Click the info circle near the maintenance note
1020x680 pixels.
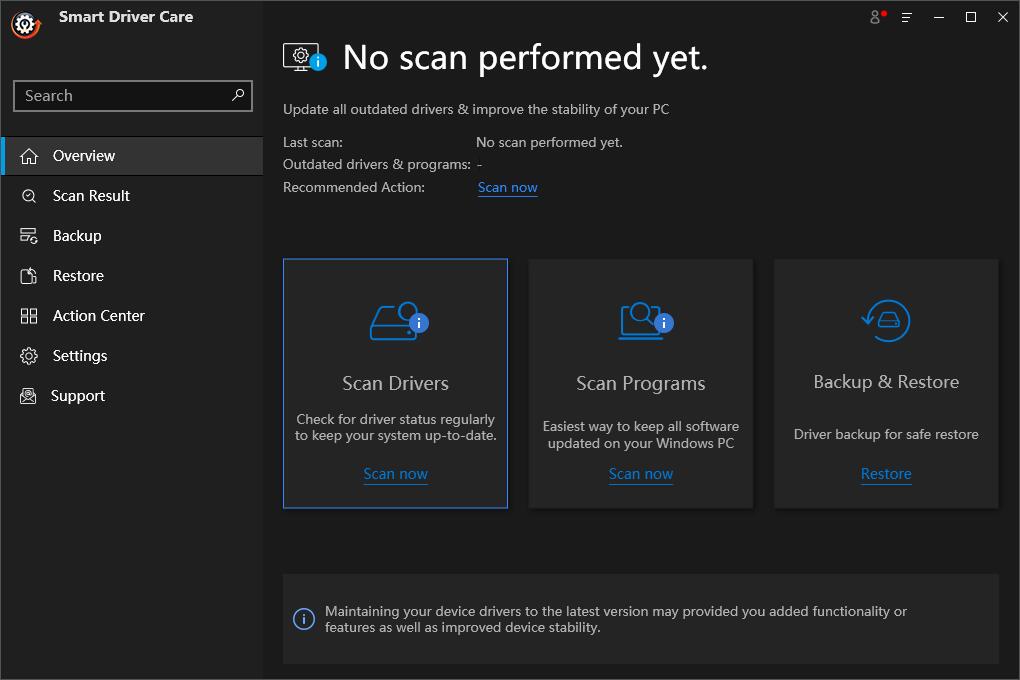(x=304, y=619)
